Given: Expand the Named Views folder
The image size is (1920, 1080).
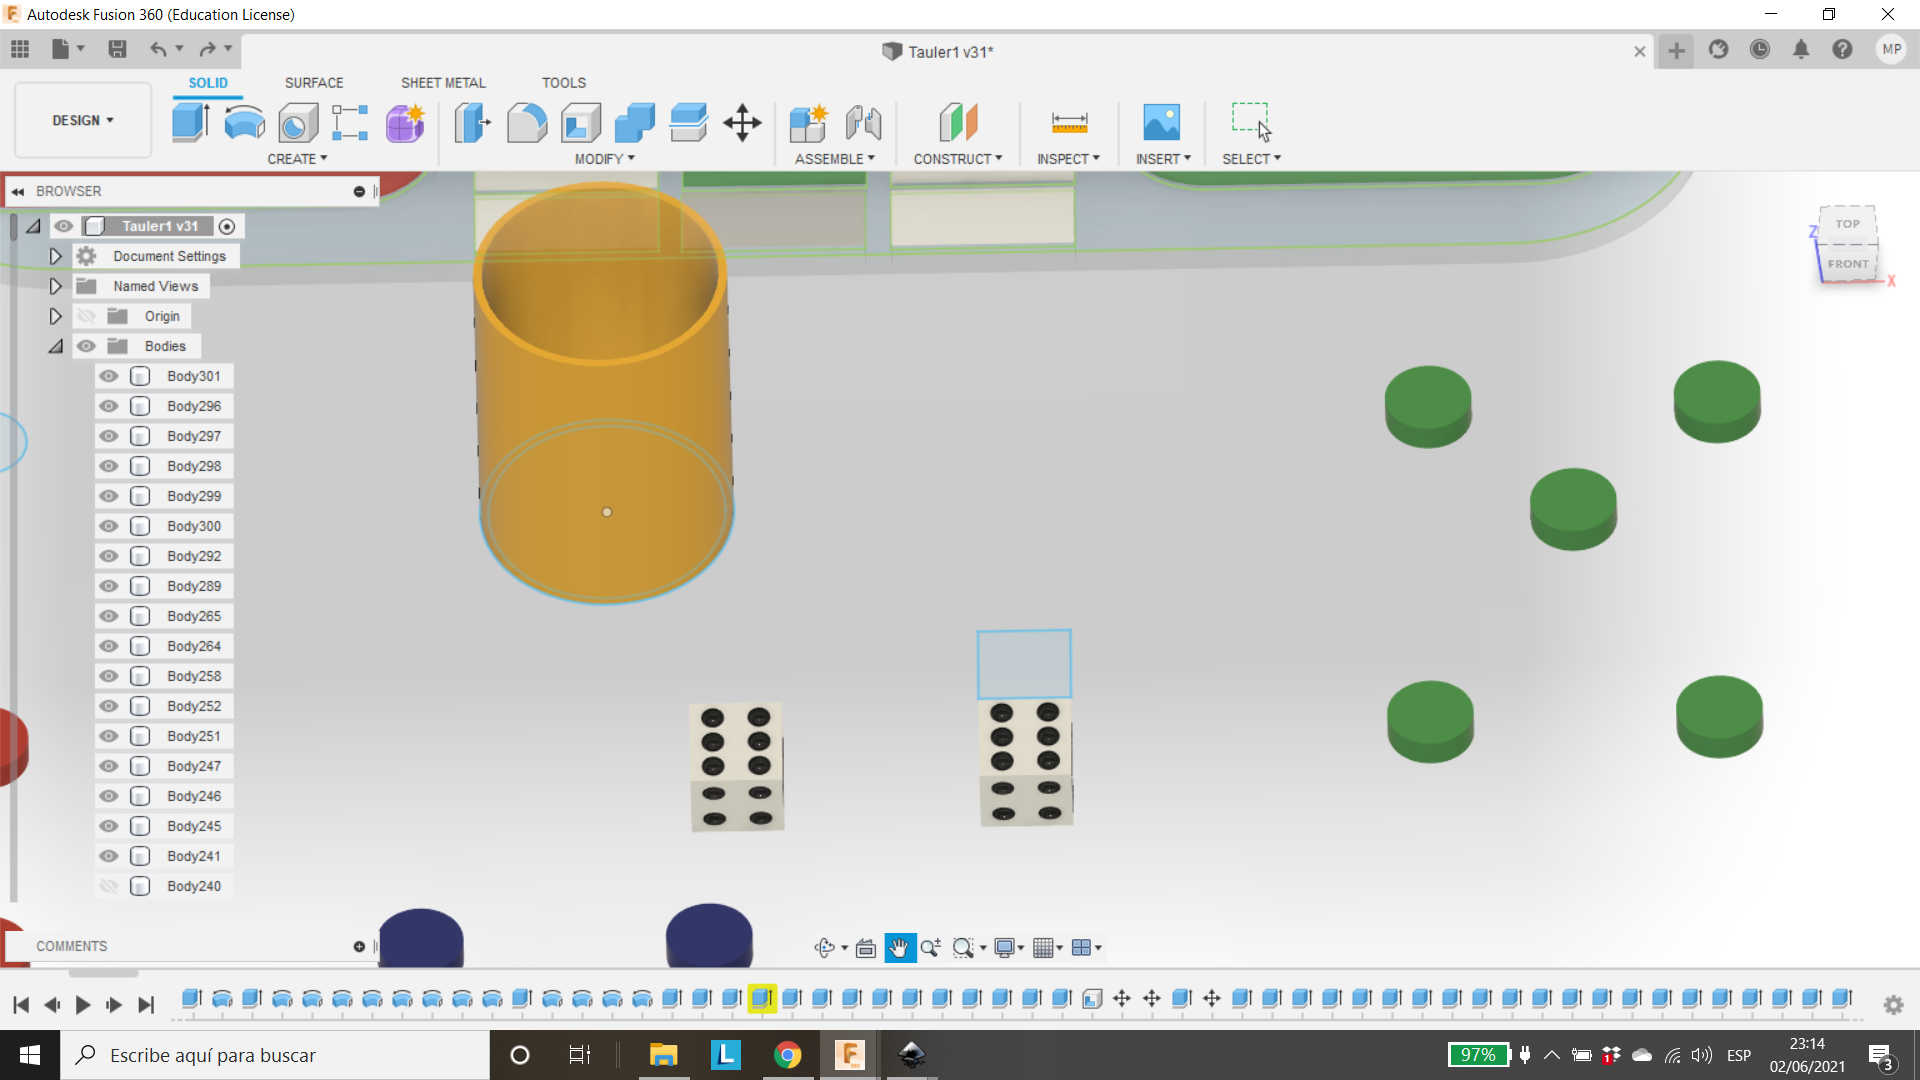Looking at the screenshot, I should pos(54,285).
